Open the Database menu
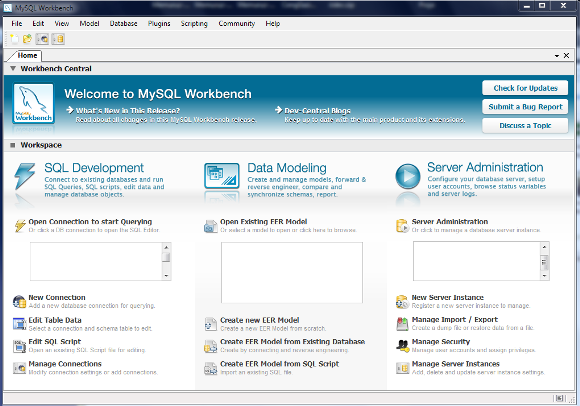Image resolution: width=580 pixels, height=406 pixels. pos(124,24)
